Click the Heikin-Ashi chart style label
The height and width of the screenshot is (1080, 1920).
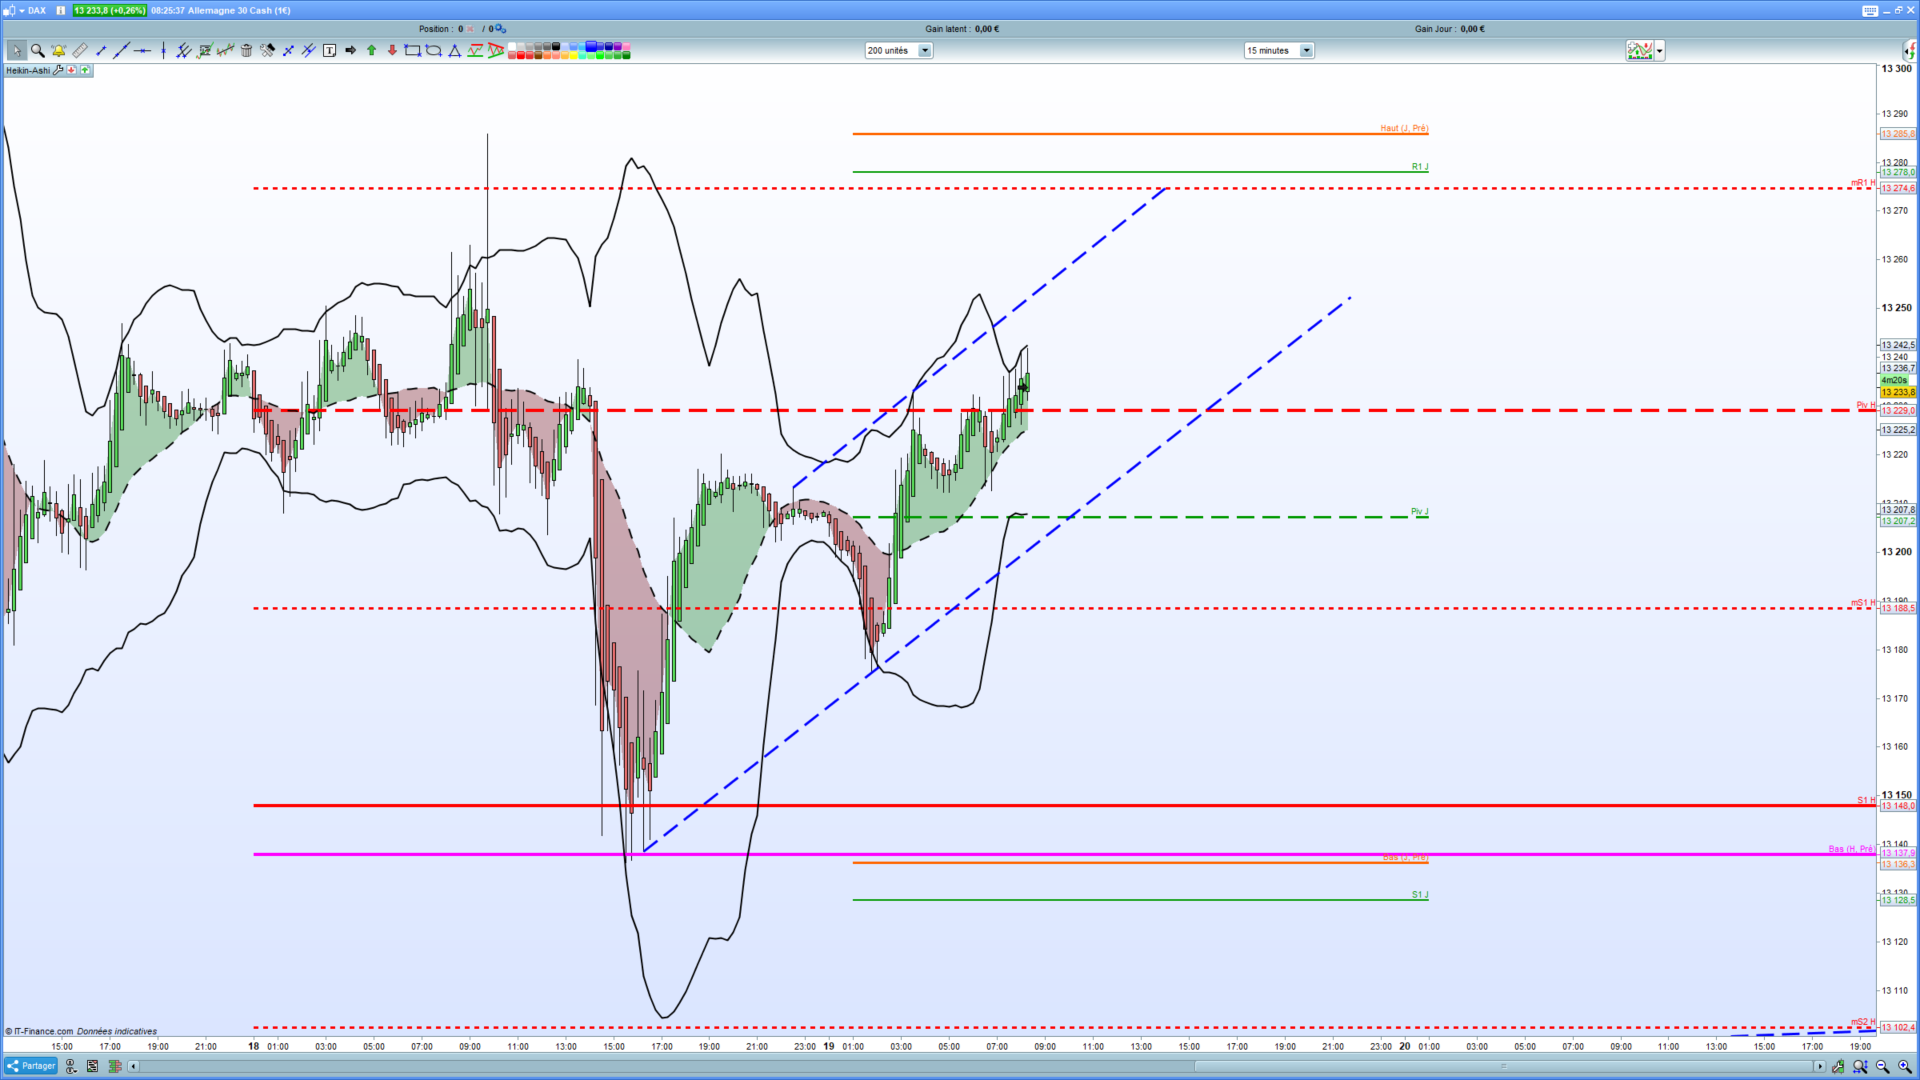(x=27, y=70)
